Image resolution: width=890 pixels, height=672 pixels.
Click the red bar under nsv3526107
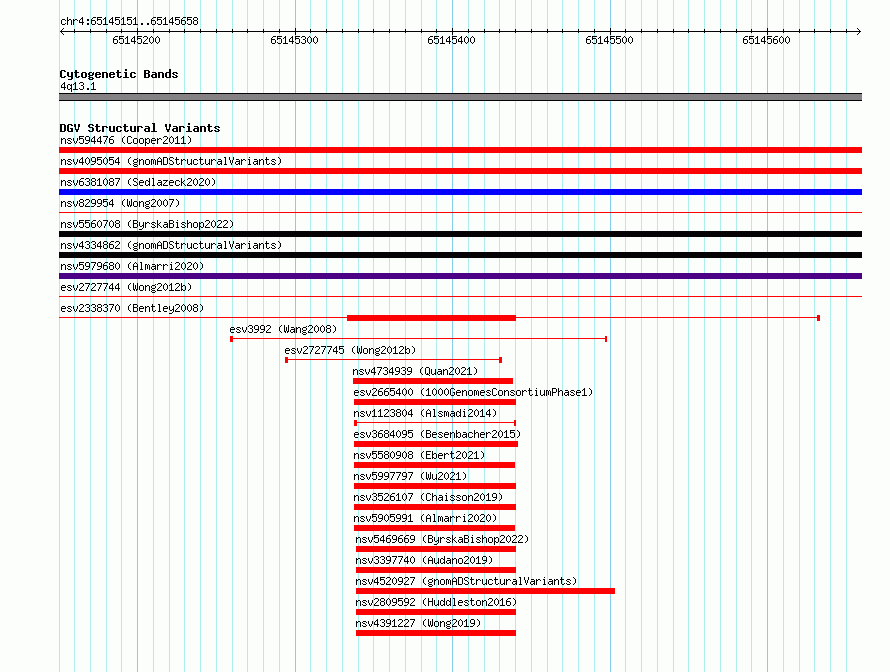coord(435,507)
